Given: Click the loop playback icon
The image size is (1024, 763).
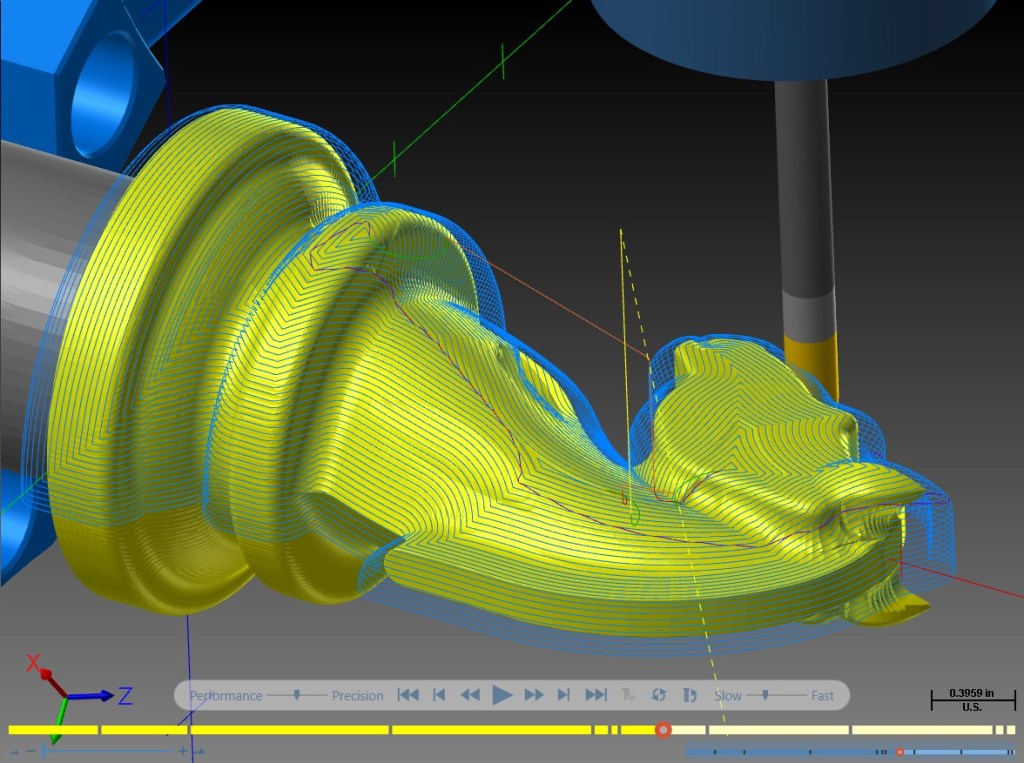Looking at the screenshot, I should pyautogui.click(x=658, y=695).
